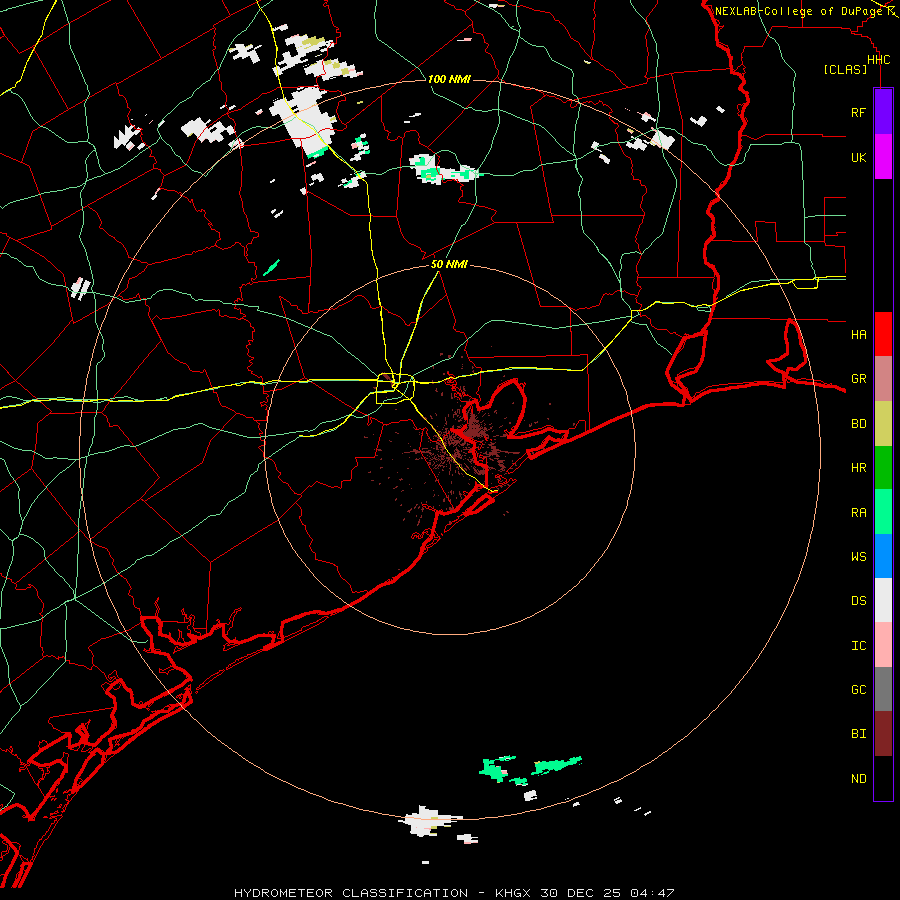This screenshot has height=900, width=900.
Task: Pick the RA light-green legend swatch
Action: click(x=883, y=512)
